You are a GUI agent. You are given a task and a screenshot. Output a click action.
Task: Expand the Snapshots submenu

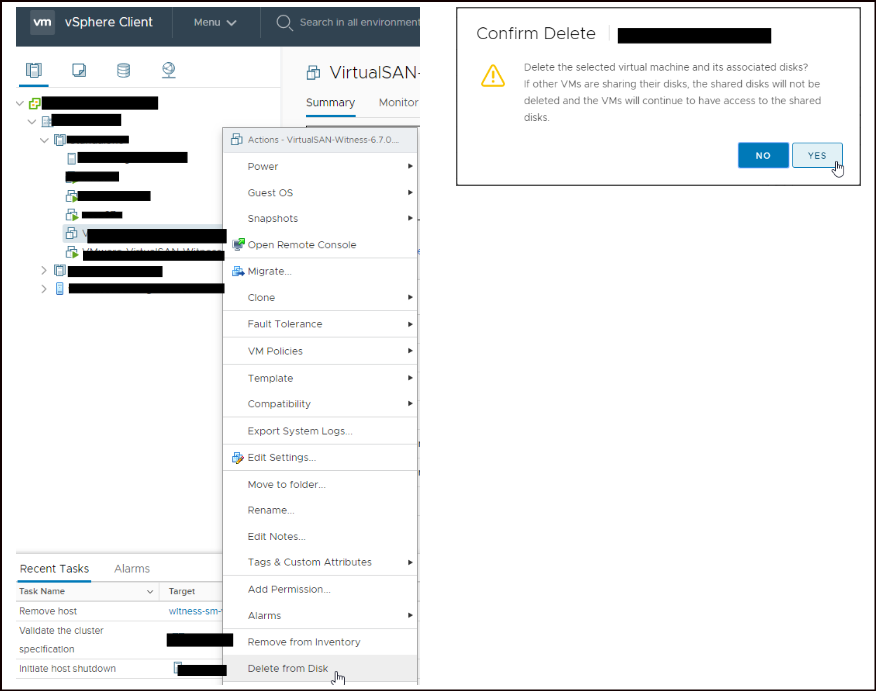point(410,218)
